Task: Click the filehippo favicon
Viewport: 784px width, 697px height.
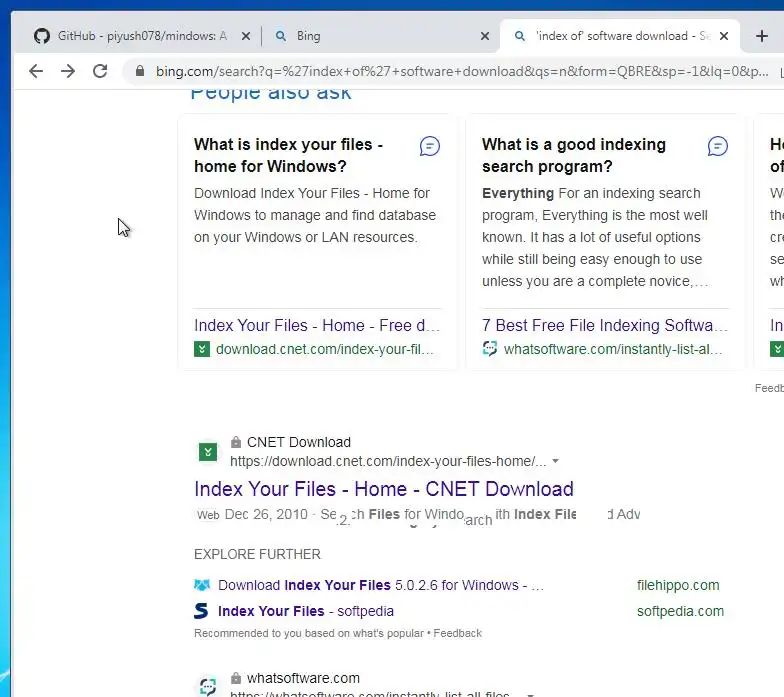Action: [x=202, y=584]
